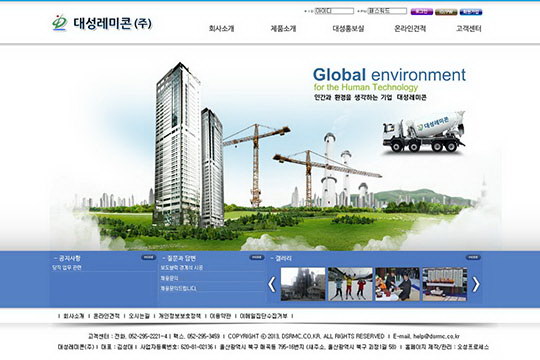Image resolution: width=540 pixels, height=360 pixels.
Task: Click the 오시는길 footer link
Action: point(139,316)
